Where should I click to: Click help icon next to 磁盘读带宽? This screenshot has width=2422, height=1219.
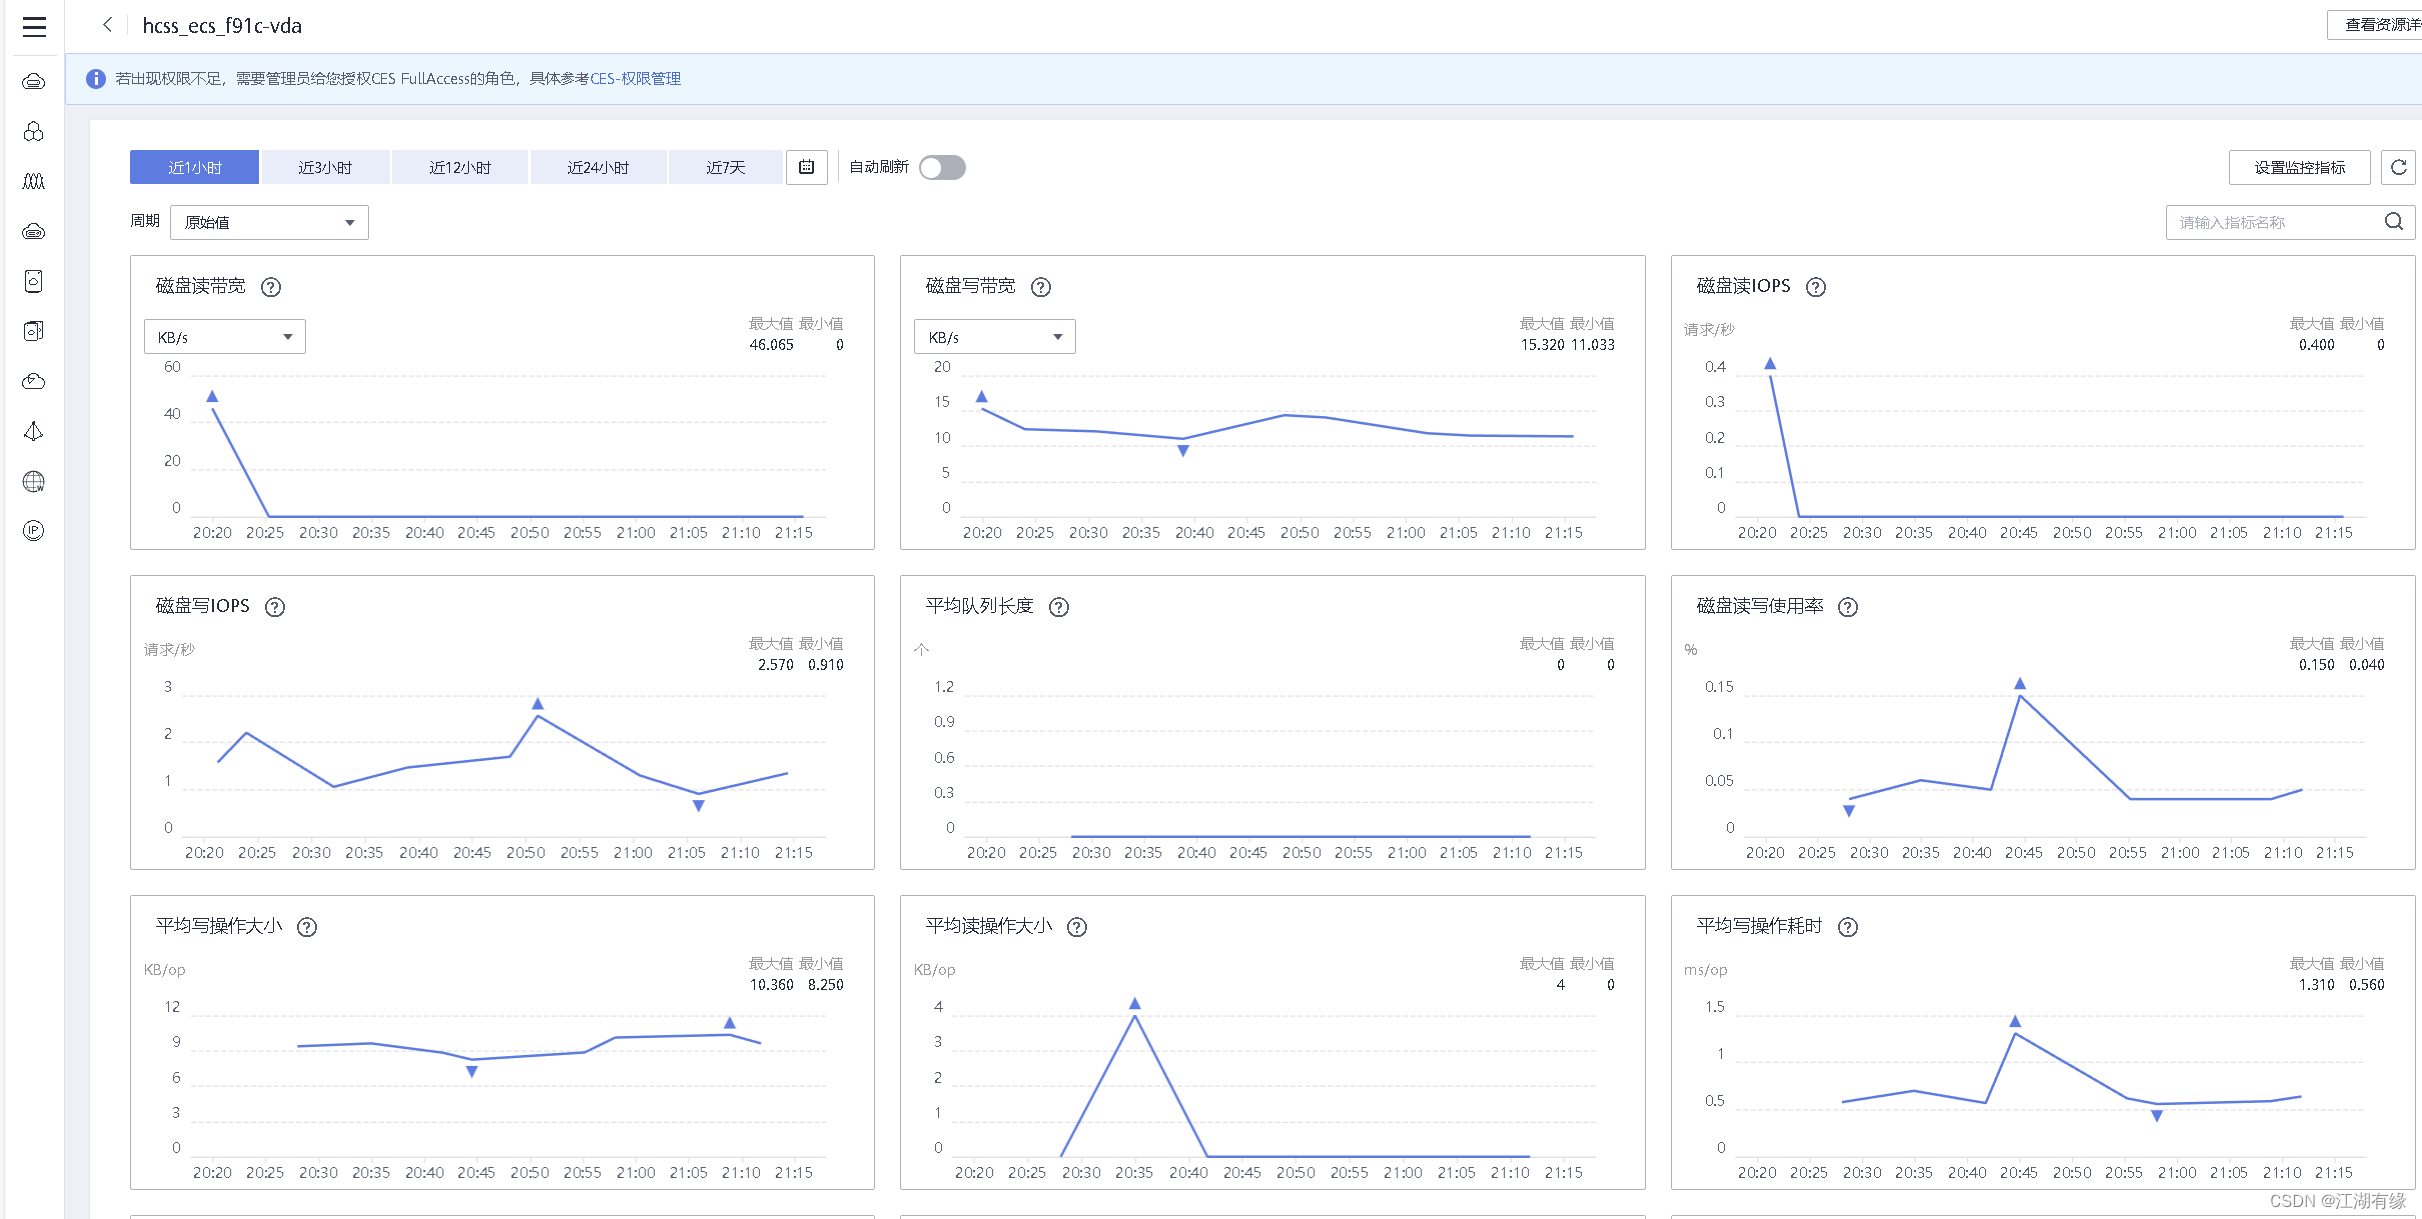pos(271,287)
